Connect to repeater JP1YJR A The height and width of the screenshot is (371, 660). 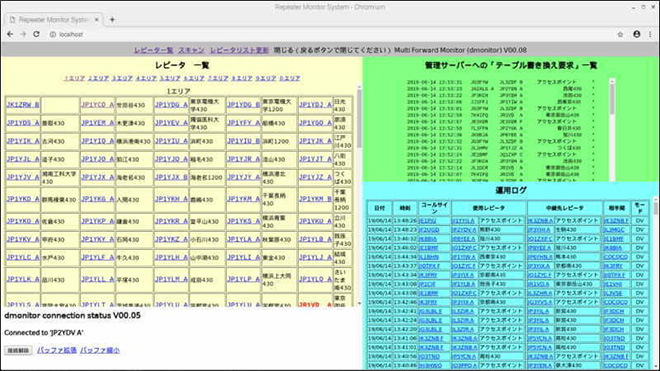coord(244,159)
